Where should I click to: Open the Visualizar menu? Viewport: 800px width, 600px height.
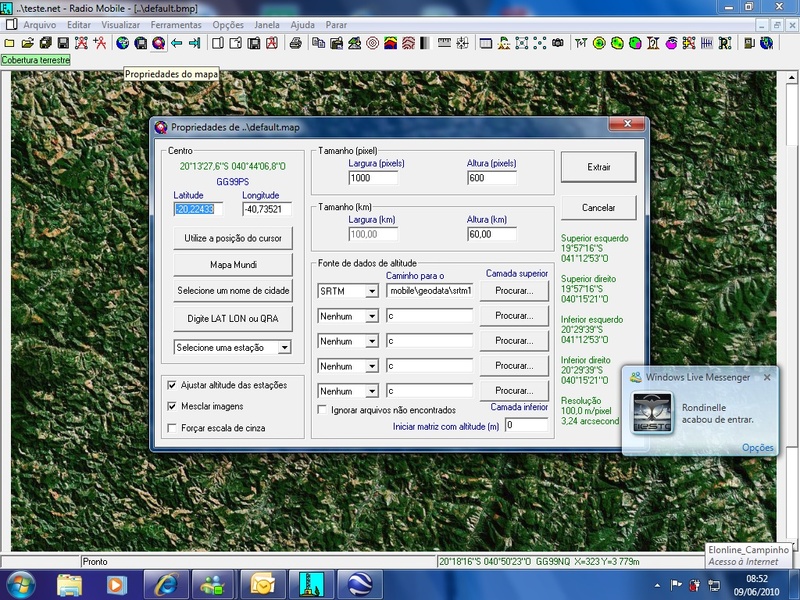point(121,23)
